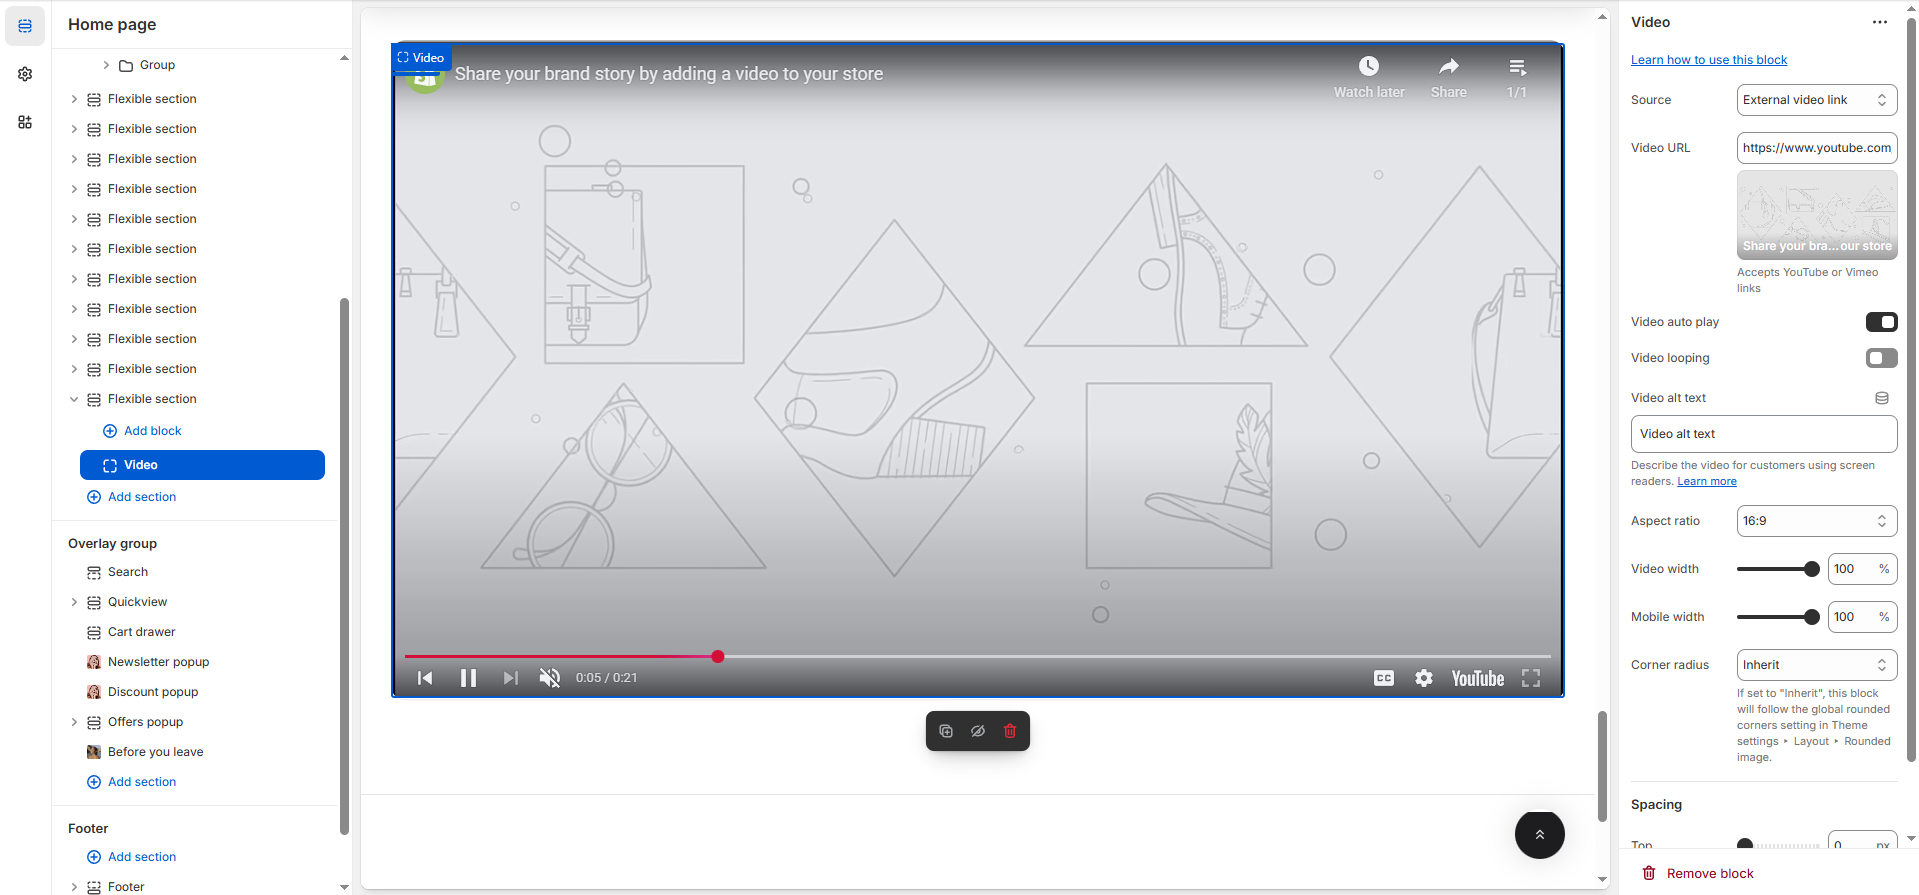
Task: Hide the block using eye icon
Action: click(978, 731)
